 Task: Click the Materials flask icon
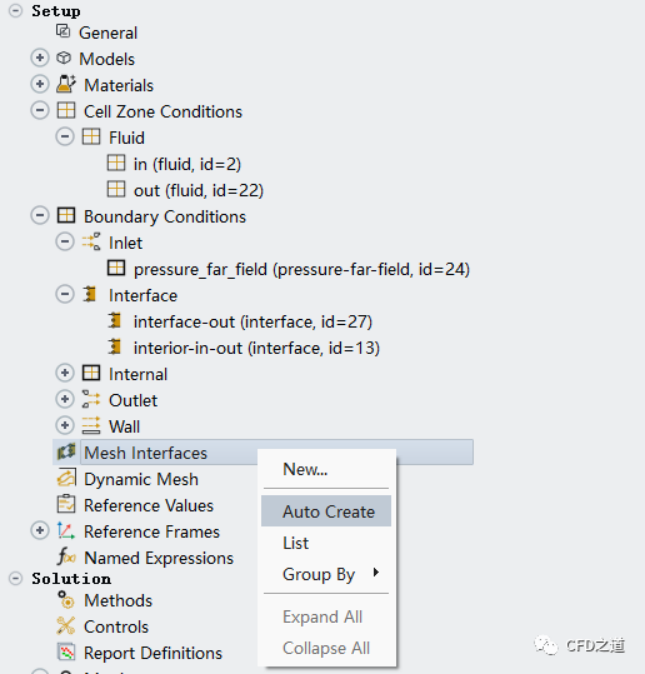point(66,85)
